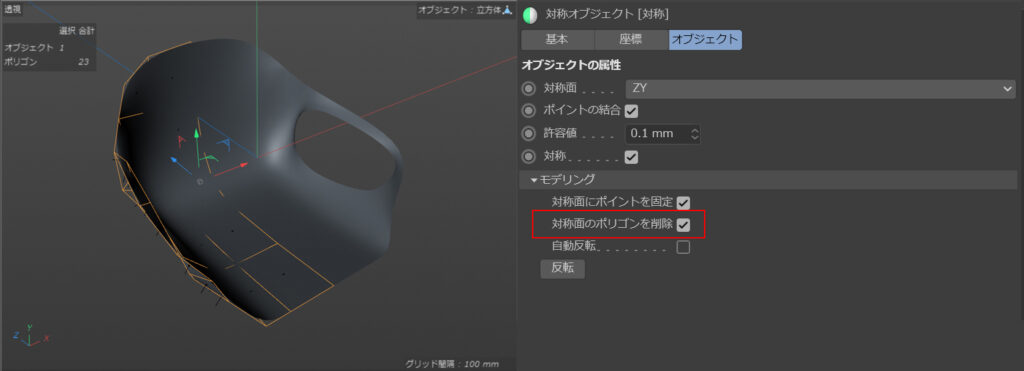Toggle 対称面にポイントを固定 checkbox
This screenshot has height=371, width=1024.
(684, 203)
